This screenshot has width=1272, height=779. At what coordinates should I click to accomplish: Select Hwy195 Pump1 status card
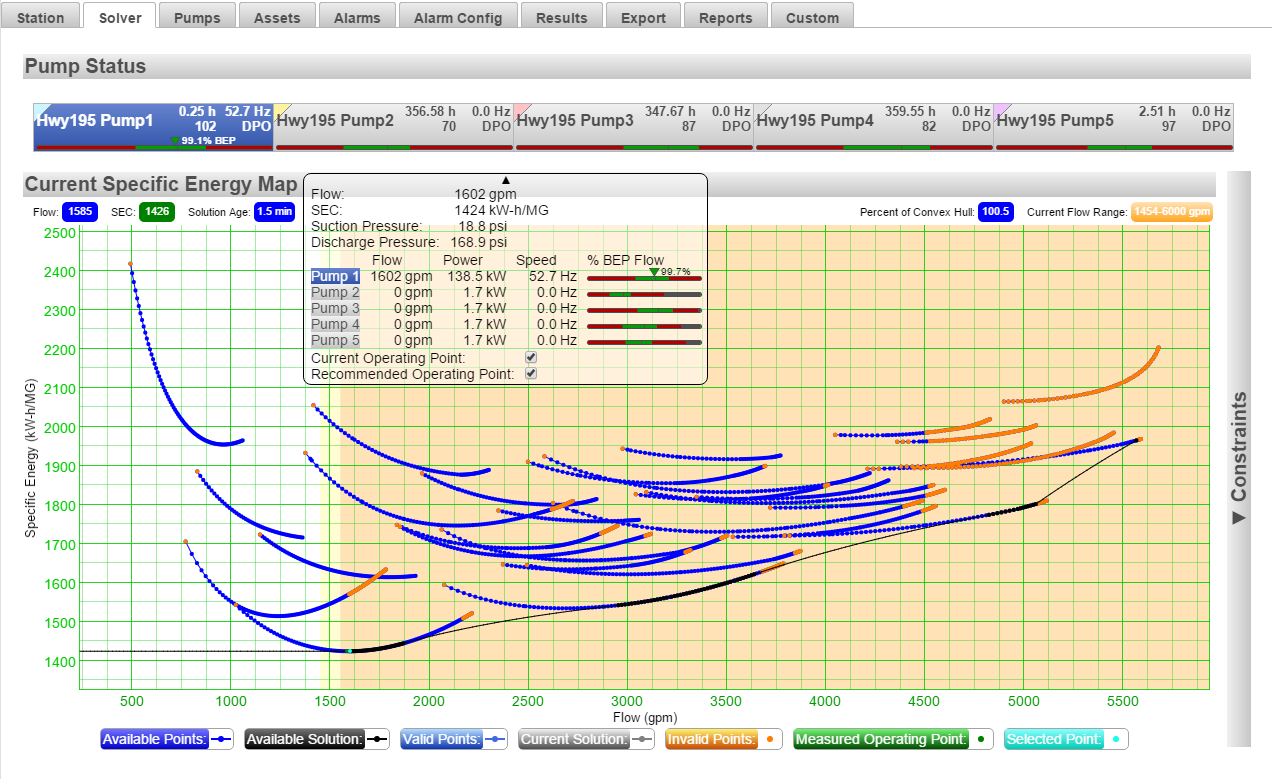[x=153, y=122]
